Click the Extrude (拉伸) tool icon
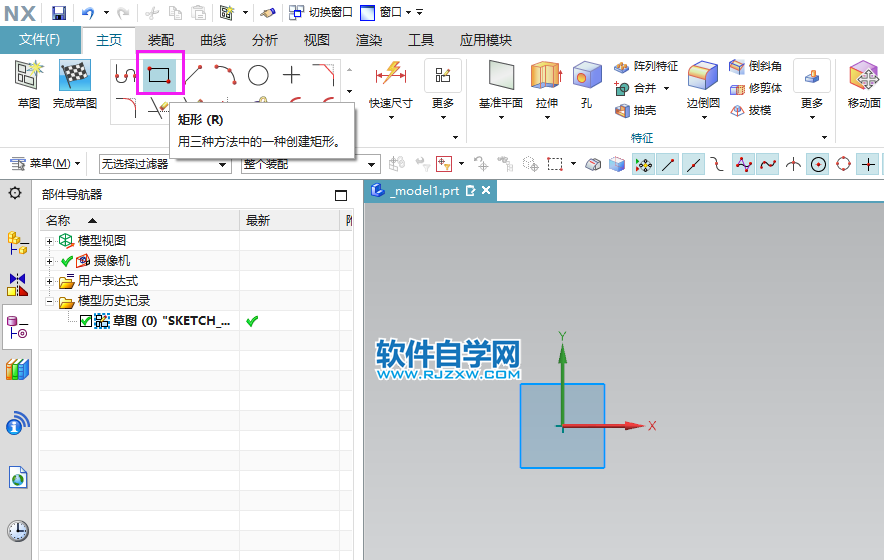Screen dimensions: 884x560 pos(546,76)
